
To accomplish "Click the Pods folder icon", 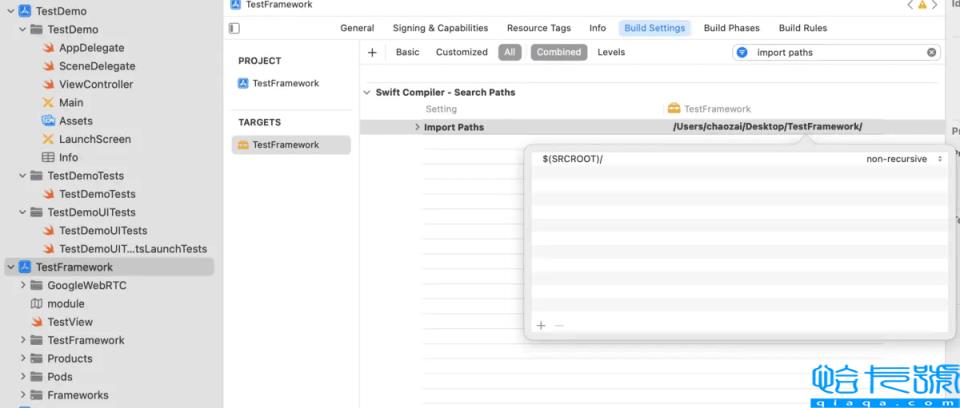I will (37, 377).
